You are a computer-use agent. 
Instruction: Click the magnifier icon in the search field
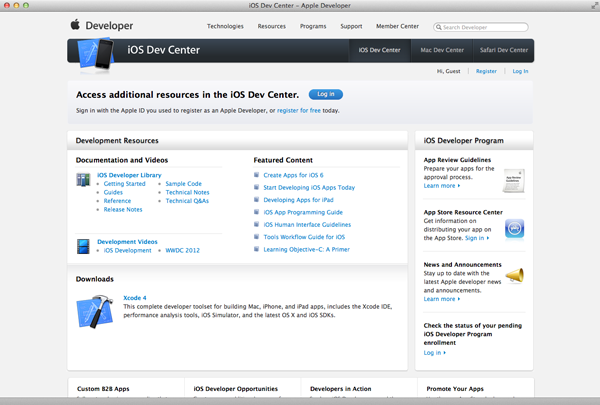click(439, 27)
